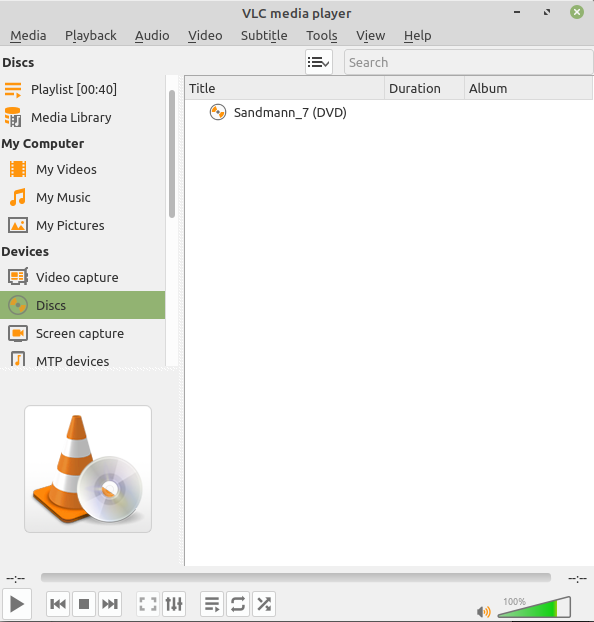Image resolution: width=594 pixels, height=622 pixels.
Task: Stop playback
Action: (84, 604)
